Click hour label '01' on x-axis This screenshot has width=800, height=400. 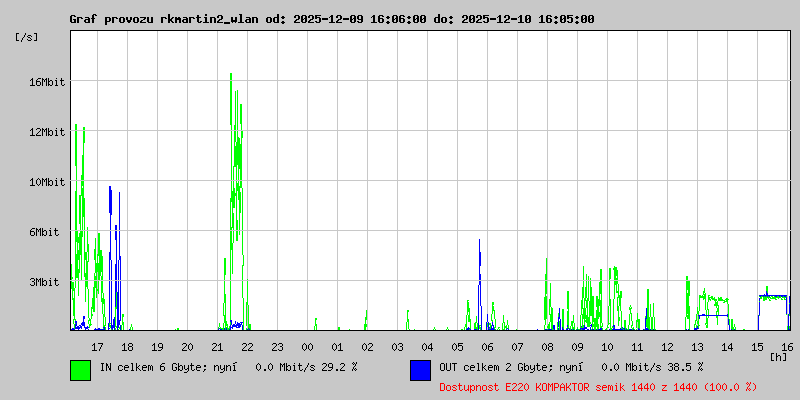(337, 347)
